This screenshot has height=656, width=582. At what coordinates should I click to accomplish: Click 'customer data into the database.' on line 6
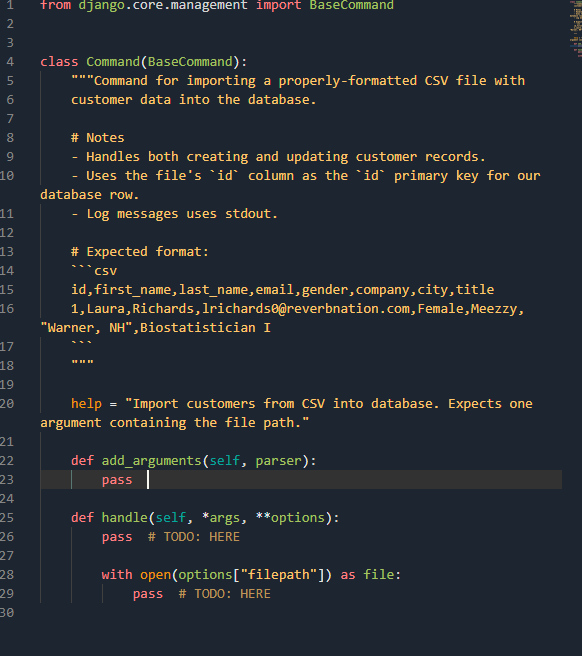coord(193,100)
